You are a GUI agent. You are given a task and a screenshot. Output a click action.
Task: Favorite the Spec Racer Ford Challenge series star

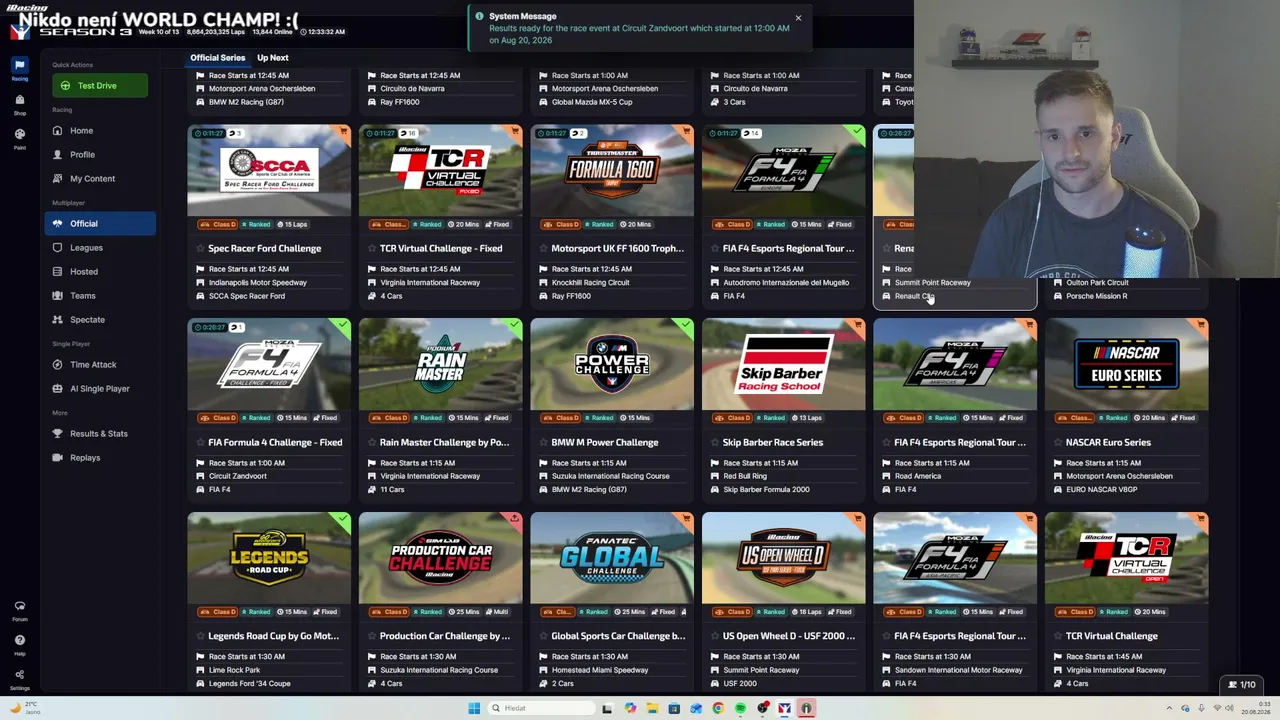click(200, 248)
